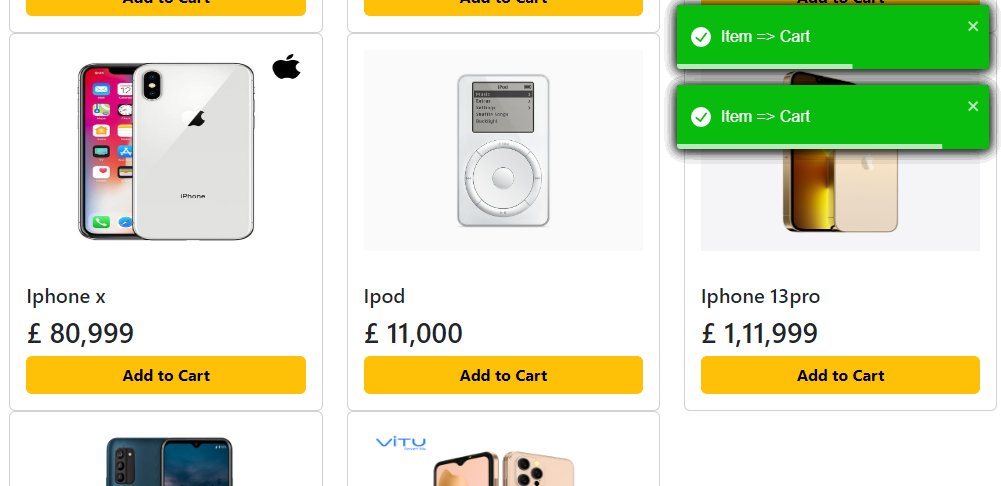1001x486 pixels.
Task: Dismiss the upper "Item => Cart" toast notification
Action: 973,26
